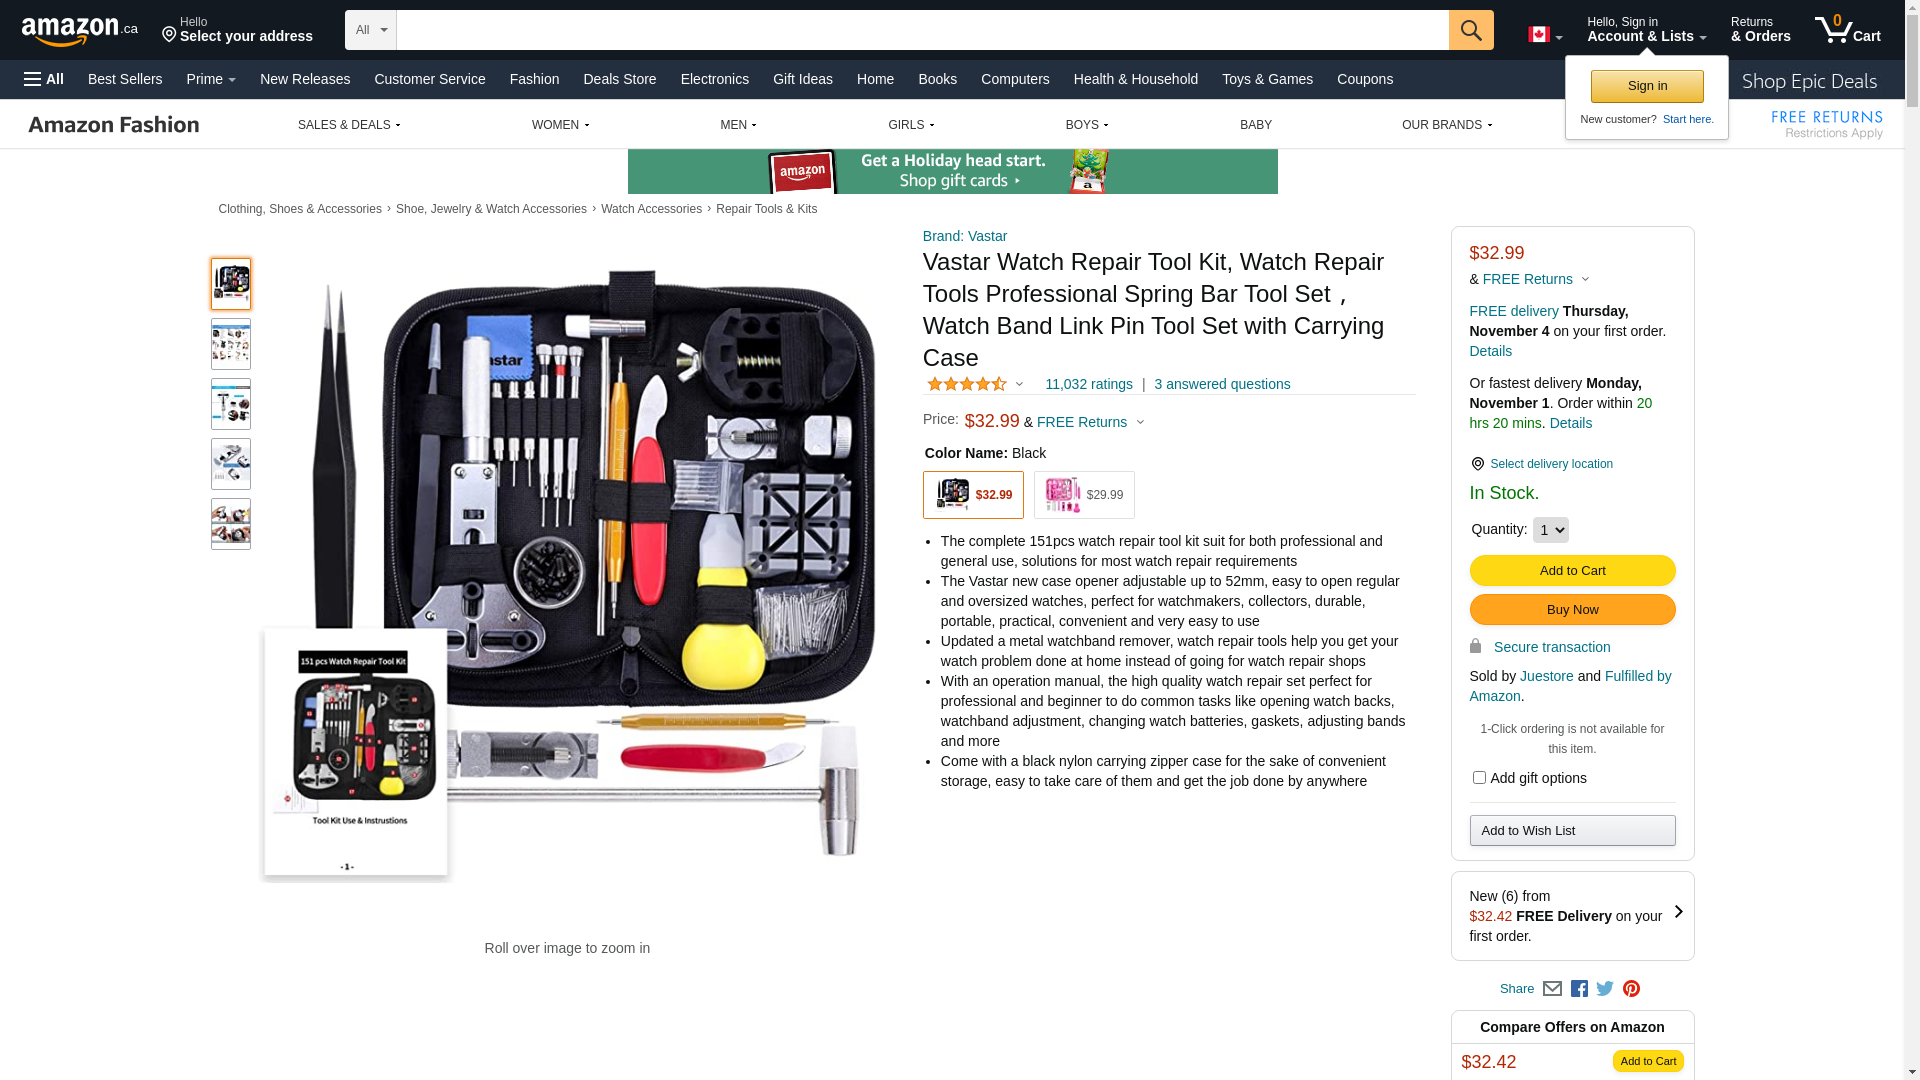Click the Canada flag language selector

point(1545,35)
